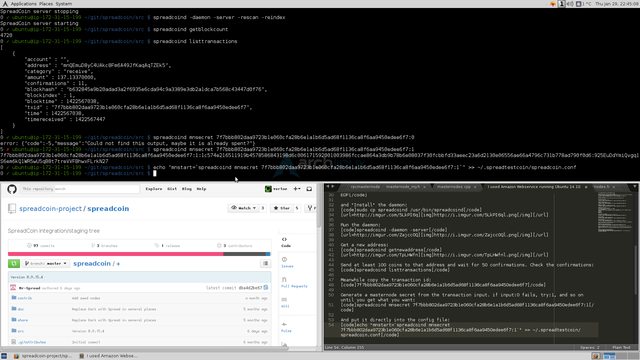Open Help link in GitHub header
The image size is (640, 360).
click(201, 189)
